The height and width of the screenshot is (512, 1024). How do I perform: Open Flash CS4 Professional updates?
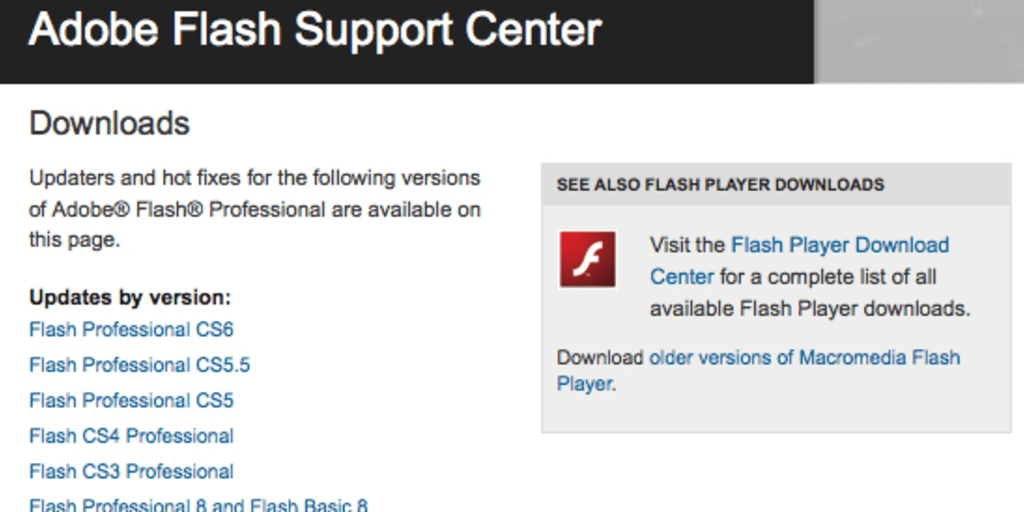point(131,436)
